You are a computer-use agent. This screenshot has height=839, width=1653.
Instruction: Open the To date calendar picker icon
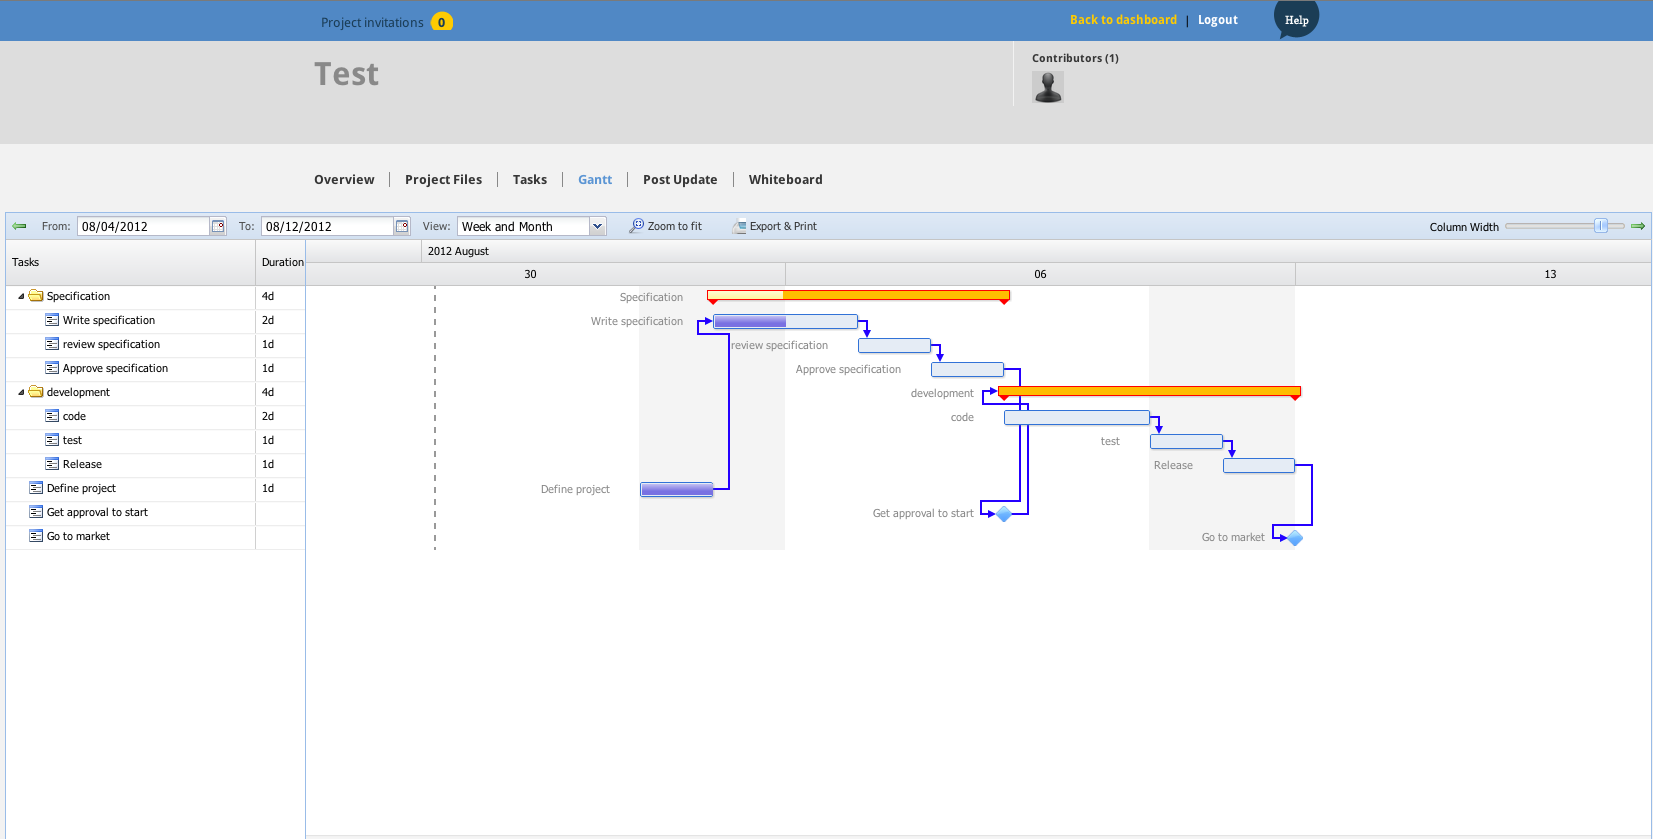click(402, 226)
